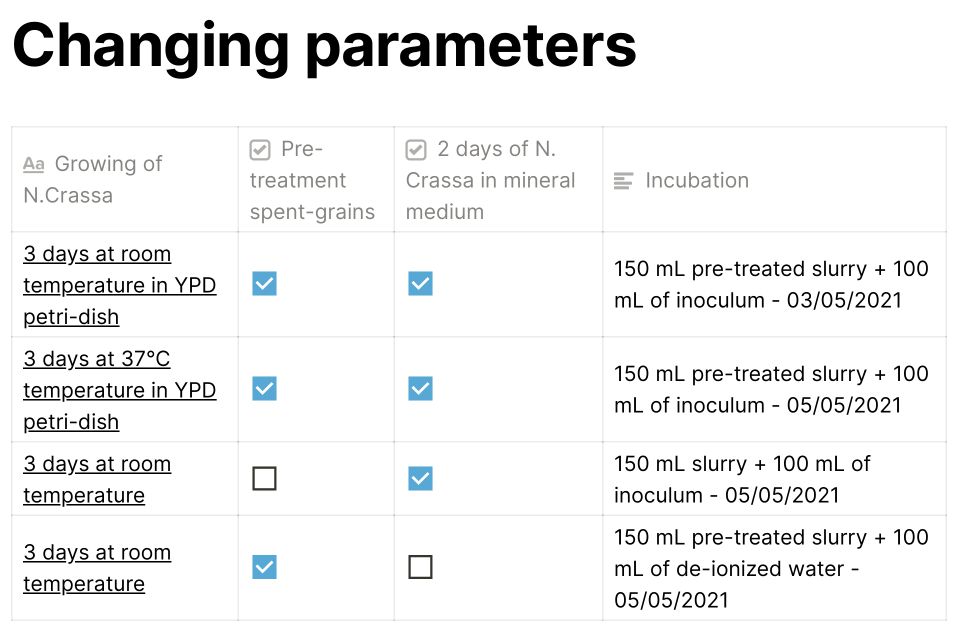Click the Incubation column header

click(x=696, y=181)
